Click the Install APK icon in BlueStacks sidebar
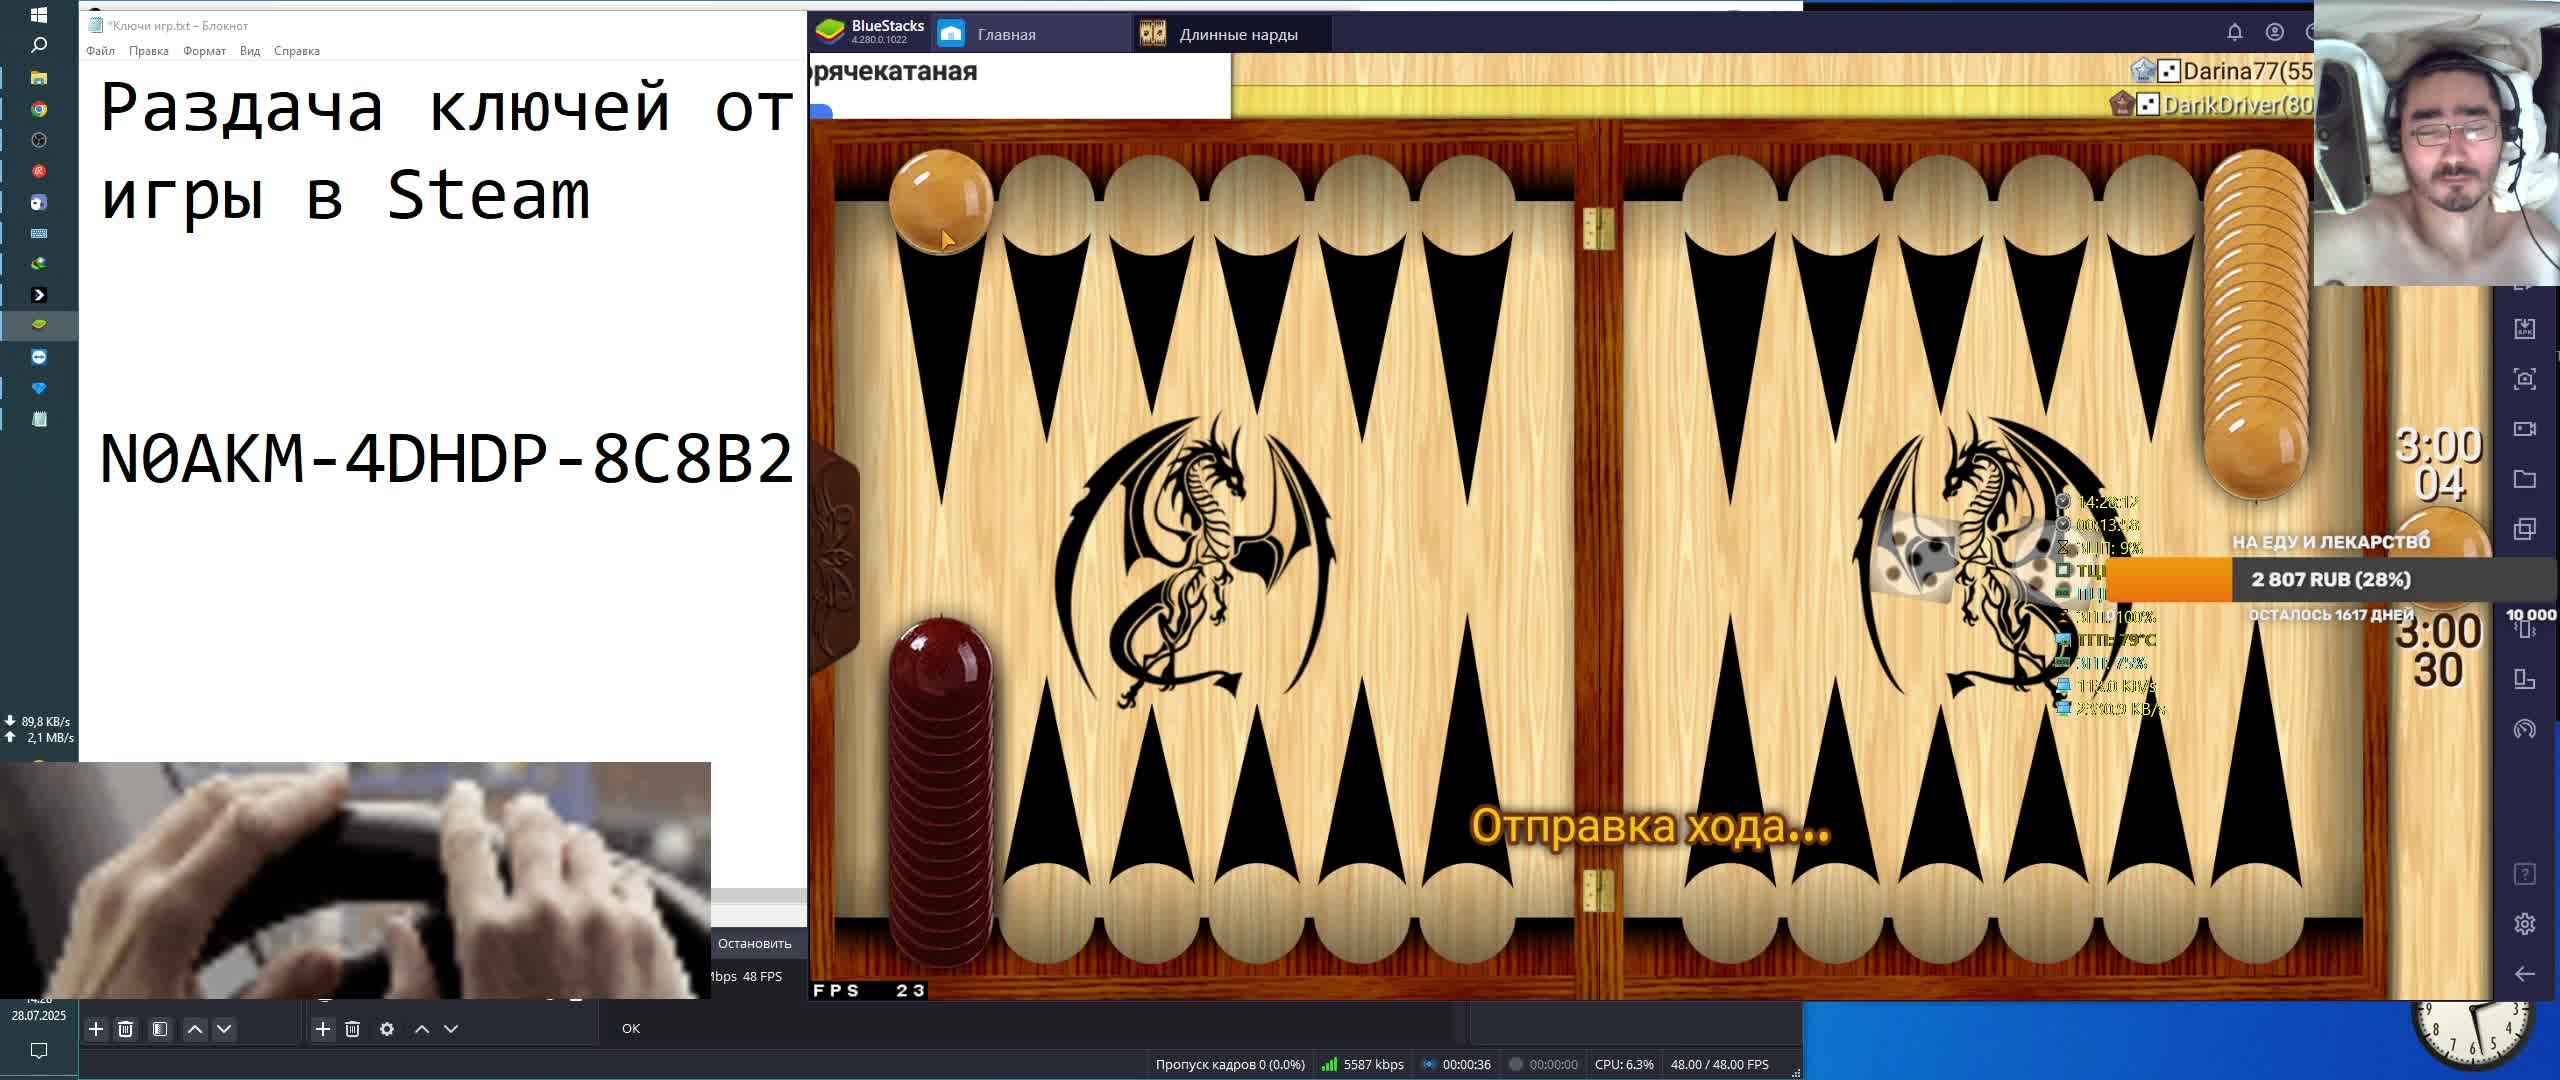 2524,329
